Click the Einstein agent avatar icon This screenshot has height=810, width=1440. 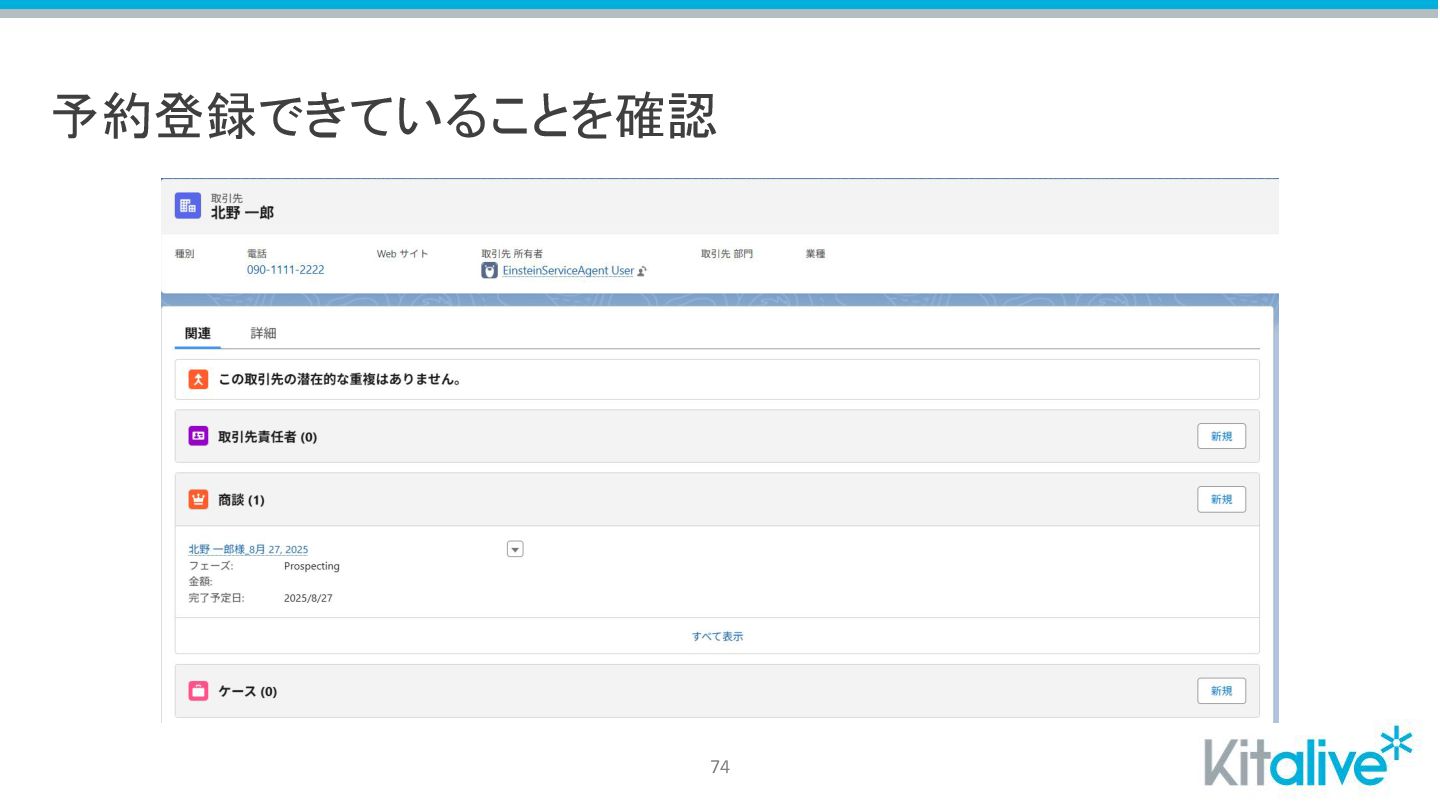(489, 270)
